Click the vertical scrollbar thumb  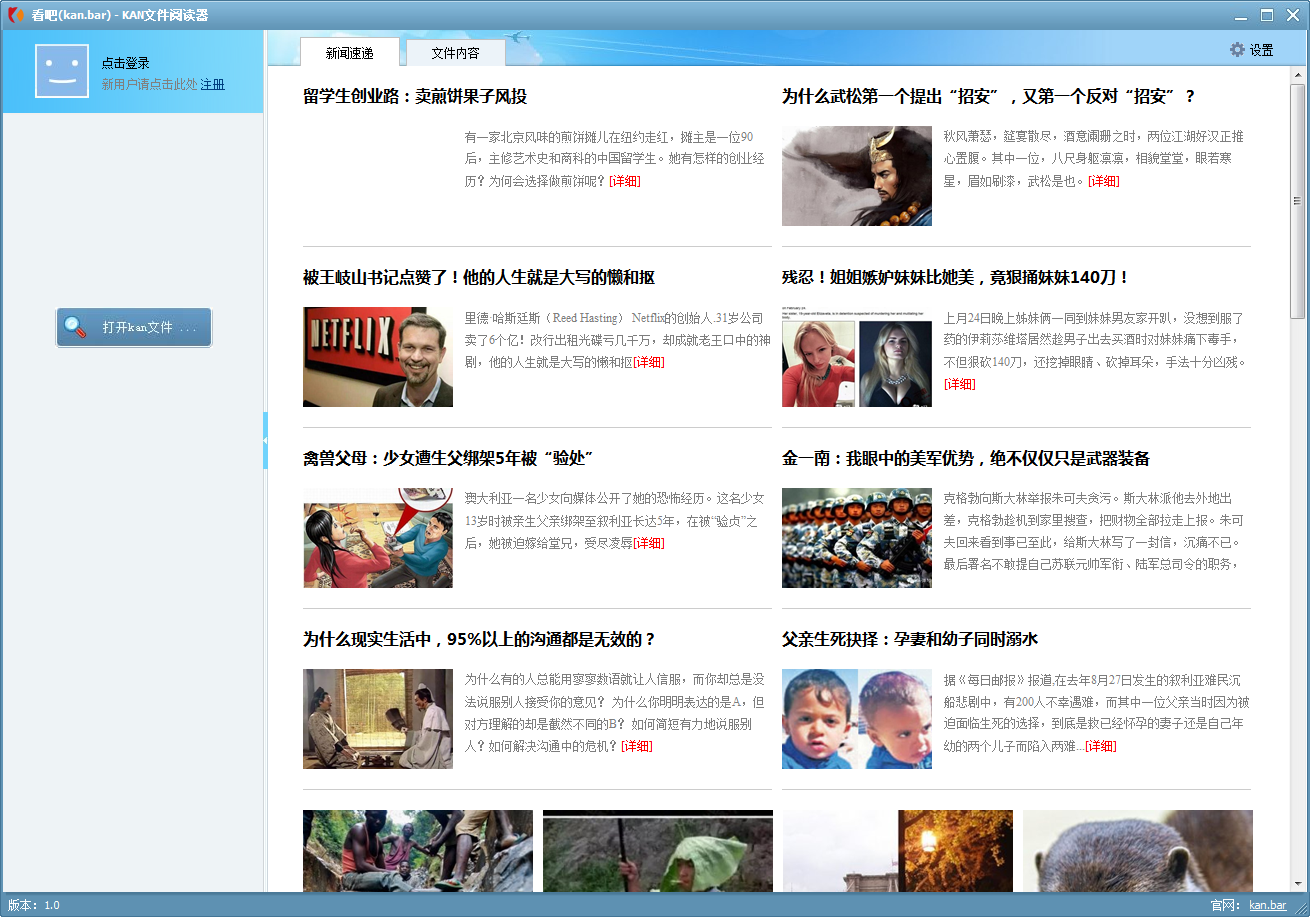[x=1298, y=202]
